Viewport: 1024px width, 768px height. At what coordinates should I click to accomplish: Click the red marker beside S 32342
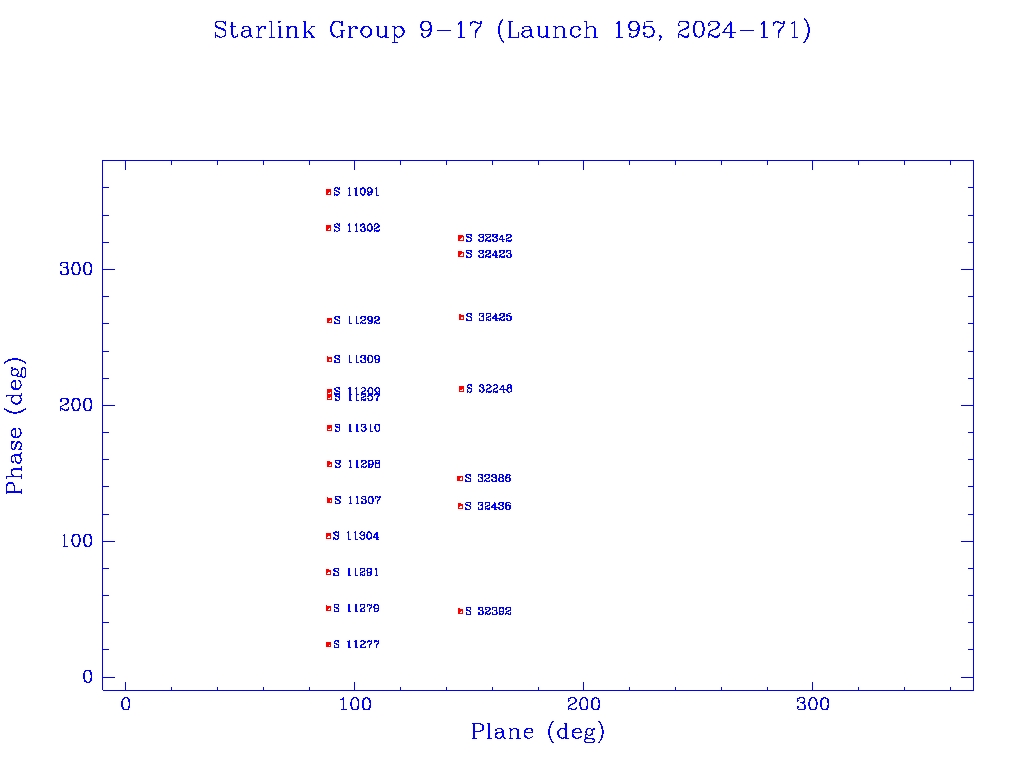pos(461,238)
